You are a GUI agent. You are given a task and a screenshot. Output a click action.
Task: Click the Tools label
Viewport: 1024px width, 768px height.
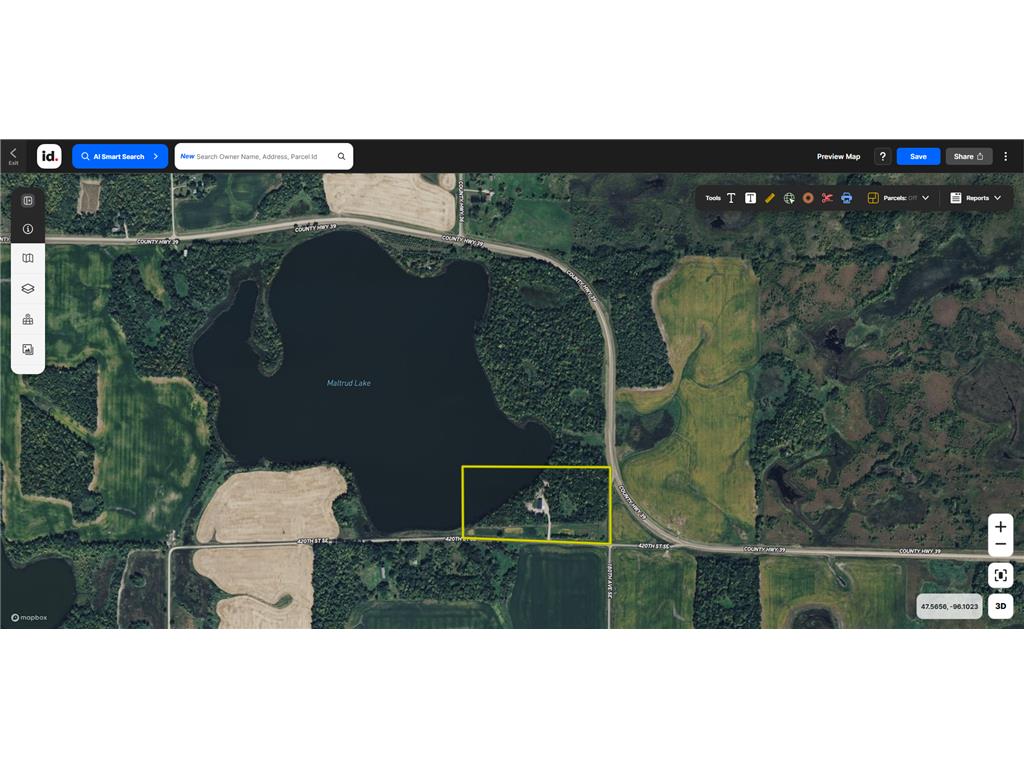point(712,198)
